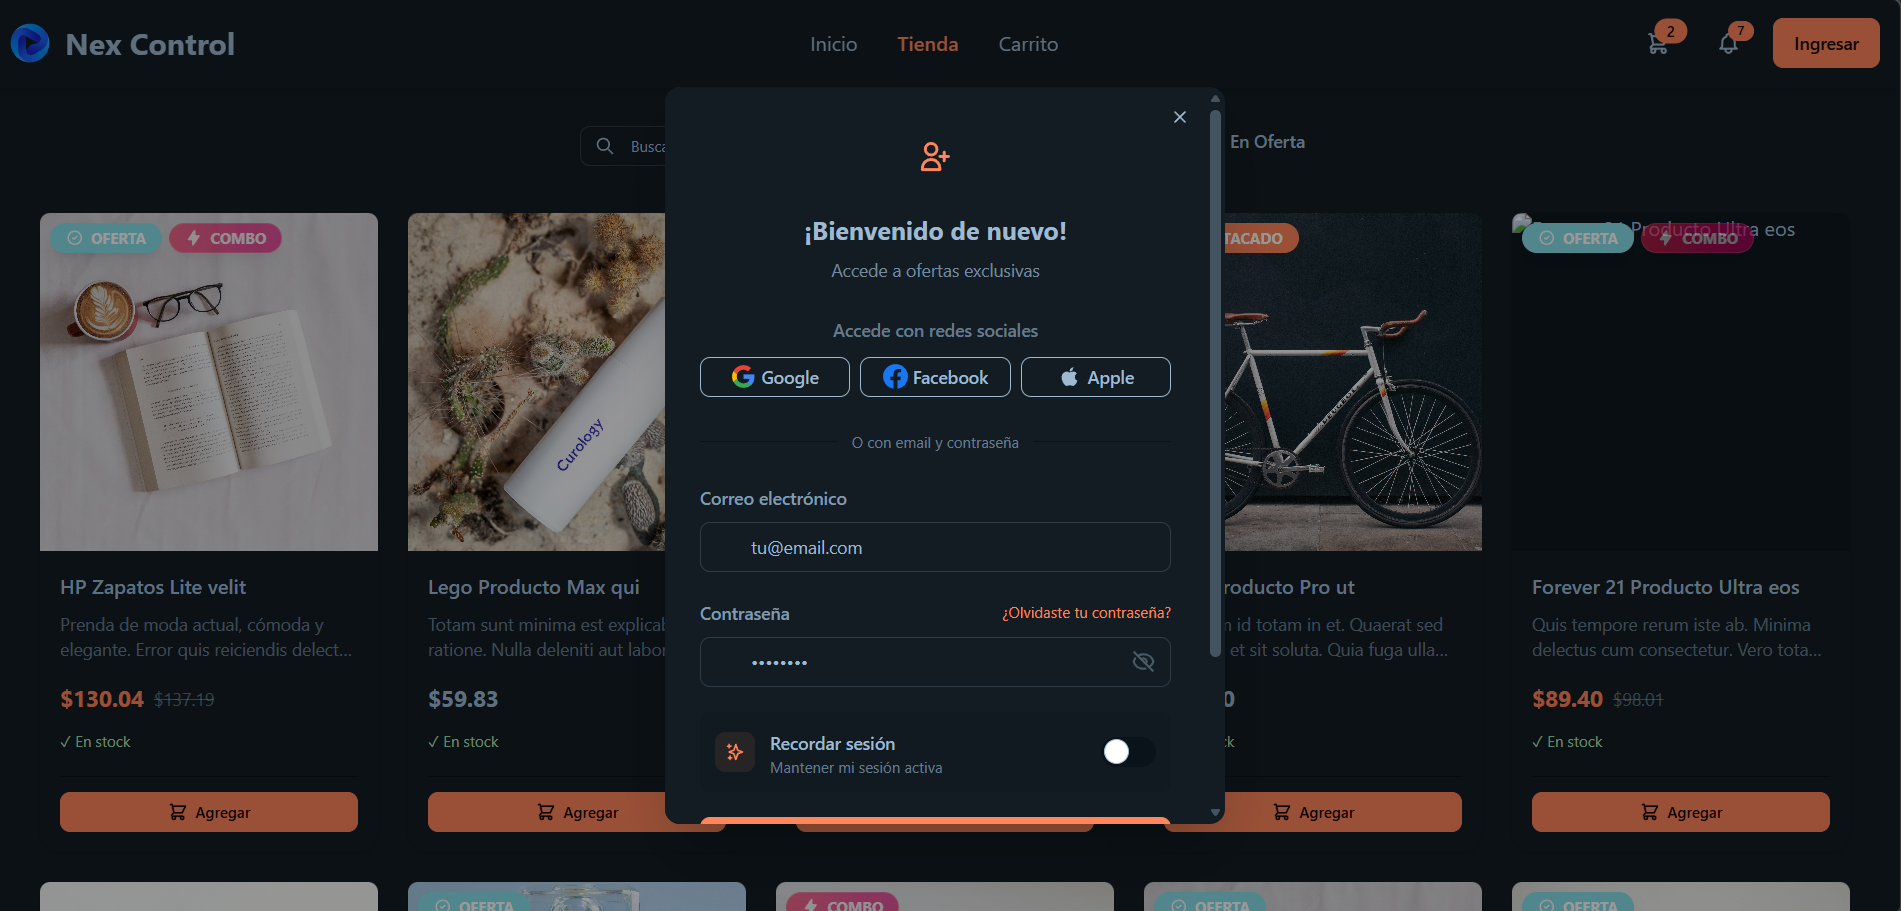Sign in with Apple

pyautogui.click(x=1096, y=377)
